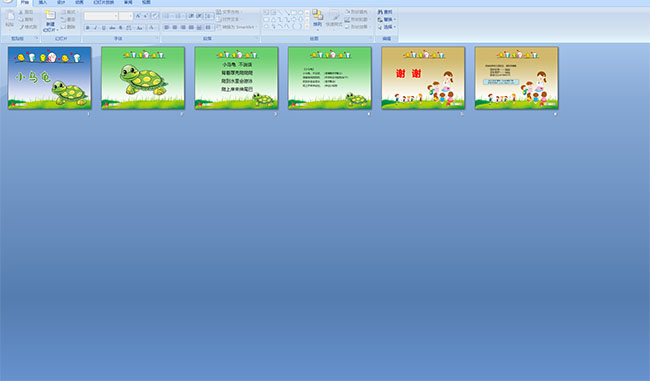Toggle Italic formatting button
Image resolution: width=650 pixels, height=381 pixels.
tap(95, 28)
